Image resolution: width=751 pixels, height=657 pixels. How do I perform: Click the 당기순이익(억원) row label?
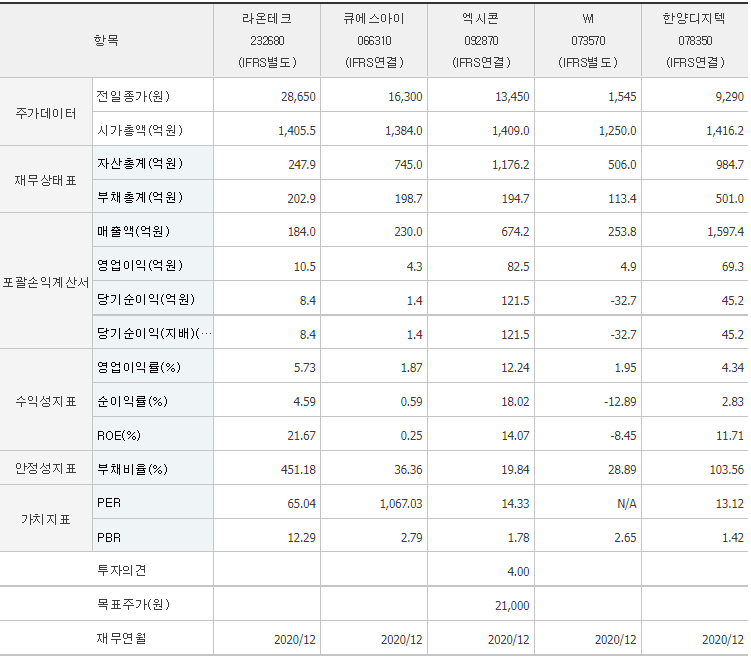[146, 299]
